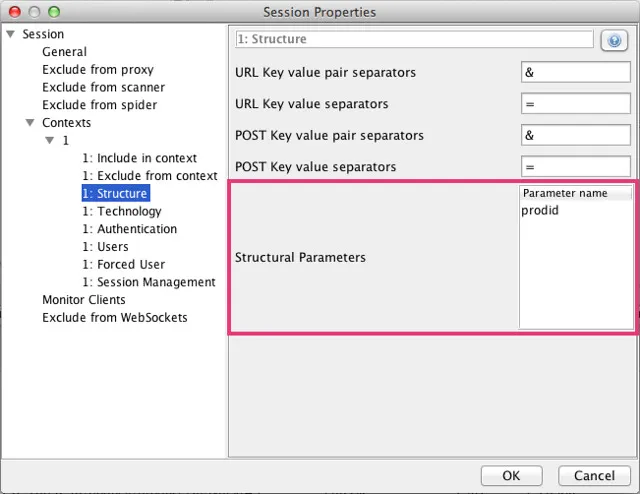Click the help icon button

click(613, 40)
